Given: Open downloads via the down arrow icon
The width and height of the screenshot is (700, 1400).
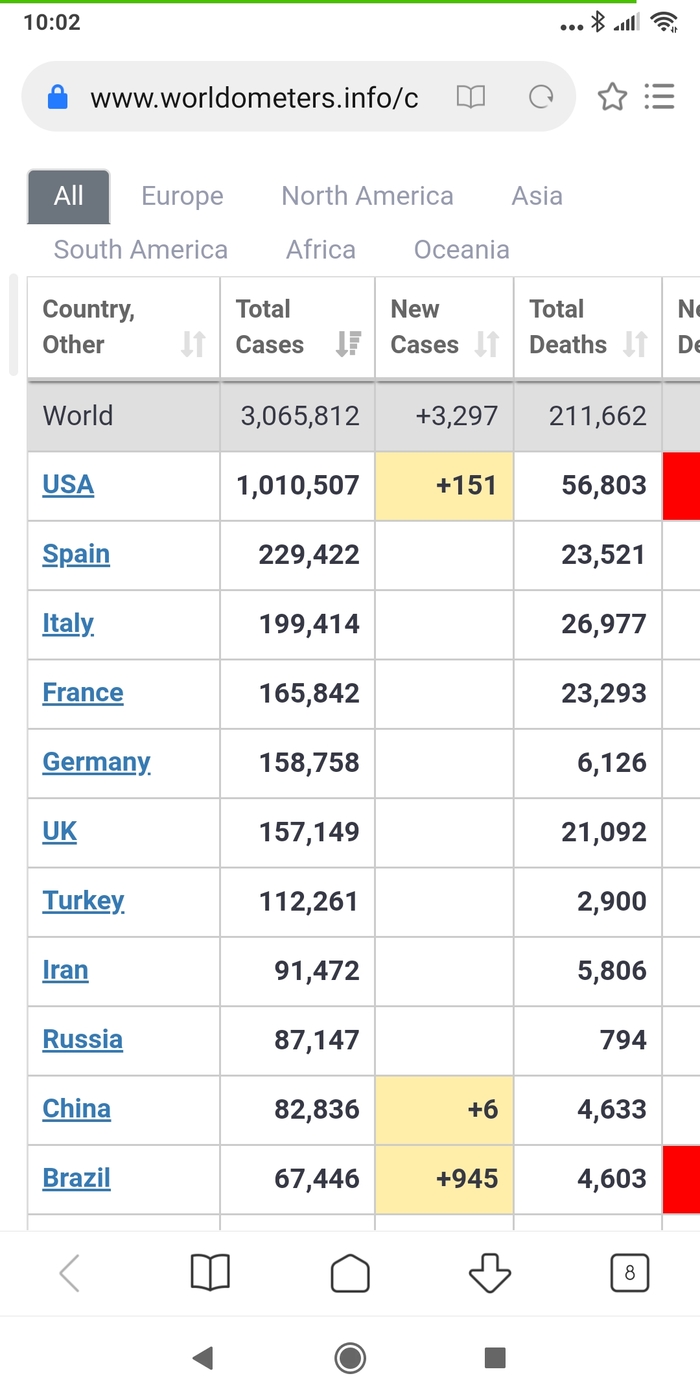Looking at the screenshot, I should point(490,1273).
